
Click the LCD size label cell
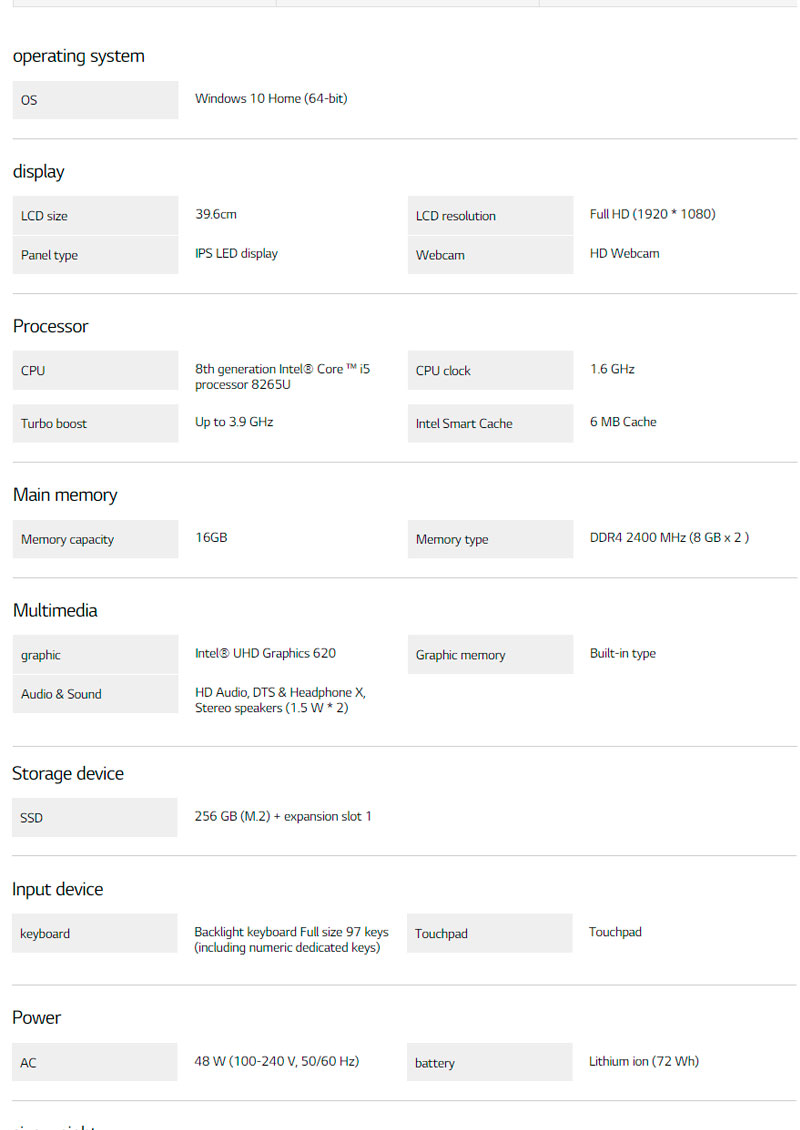95,216
